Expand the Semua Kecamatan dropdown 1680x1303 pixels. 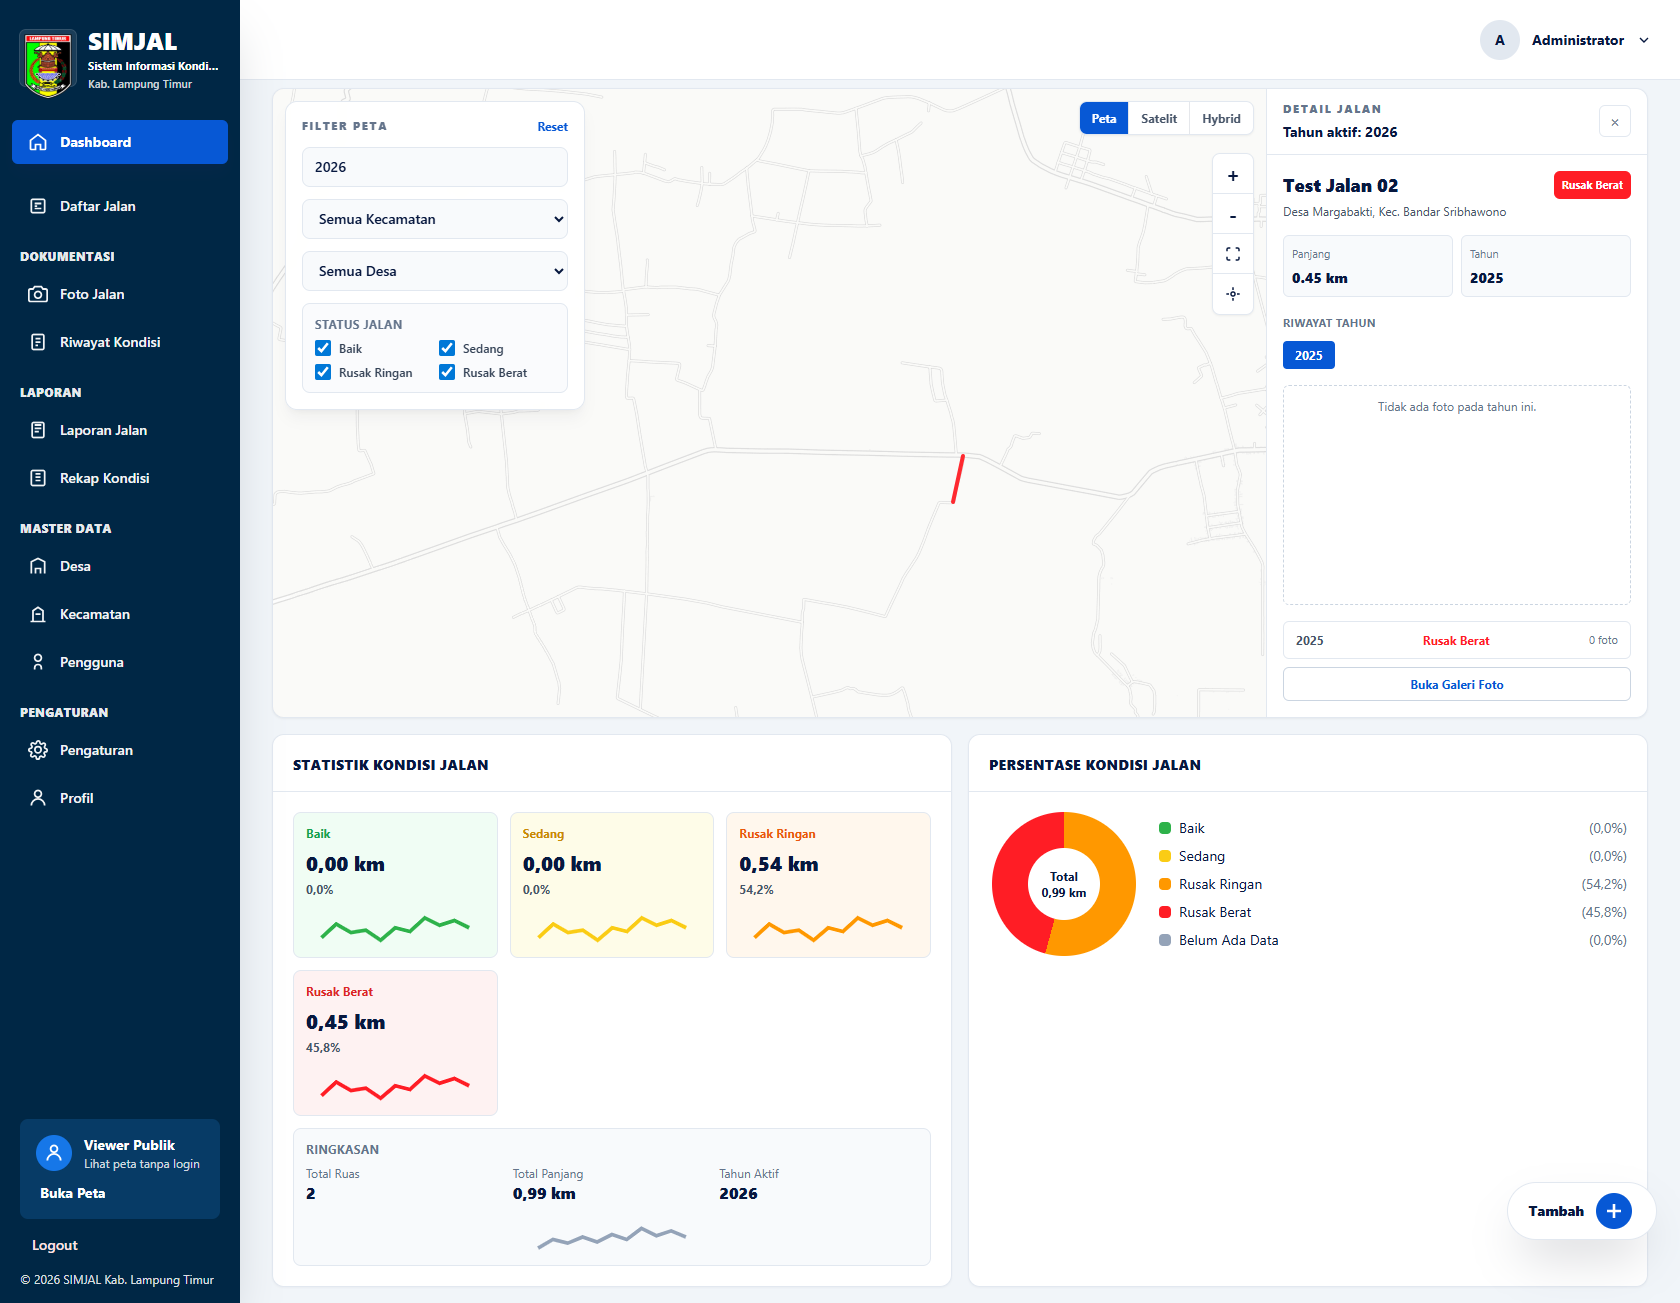(x=435, y=219)
